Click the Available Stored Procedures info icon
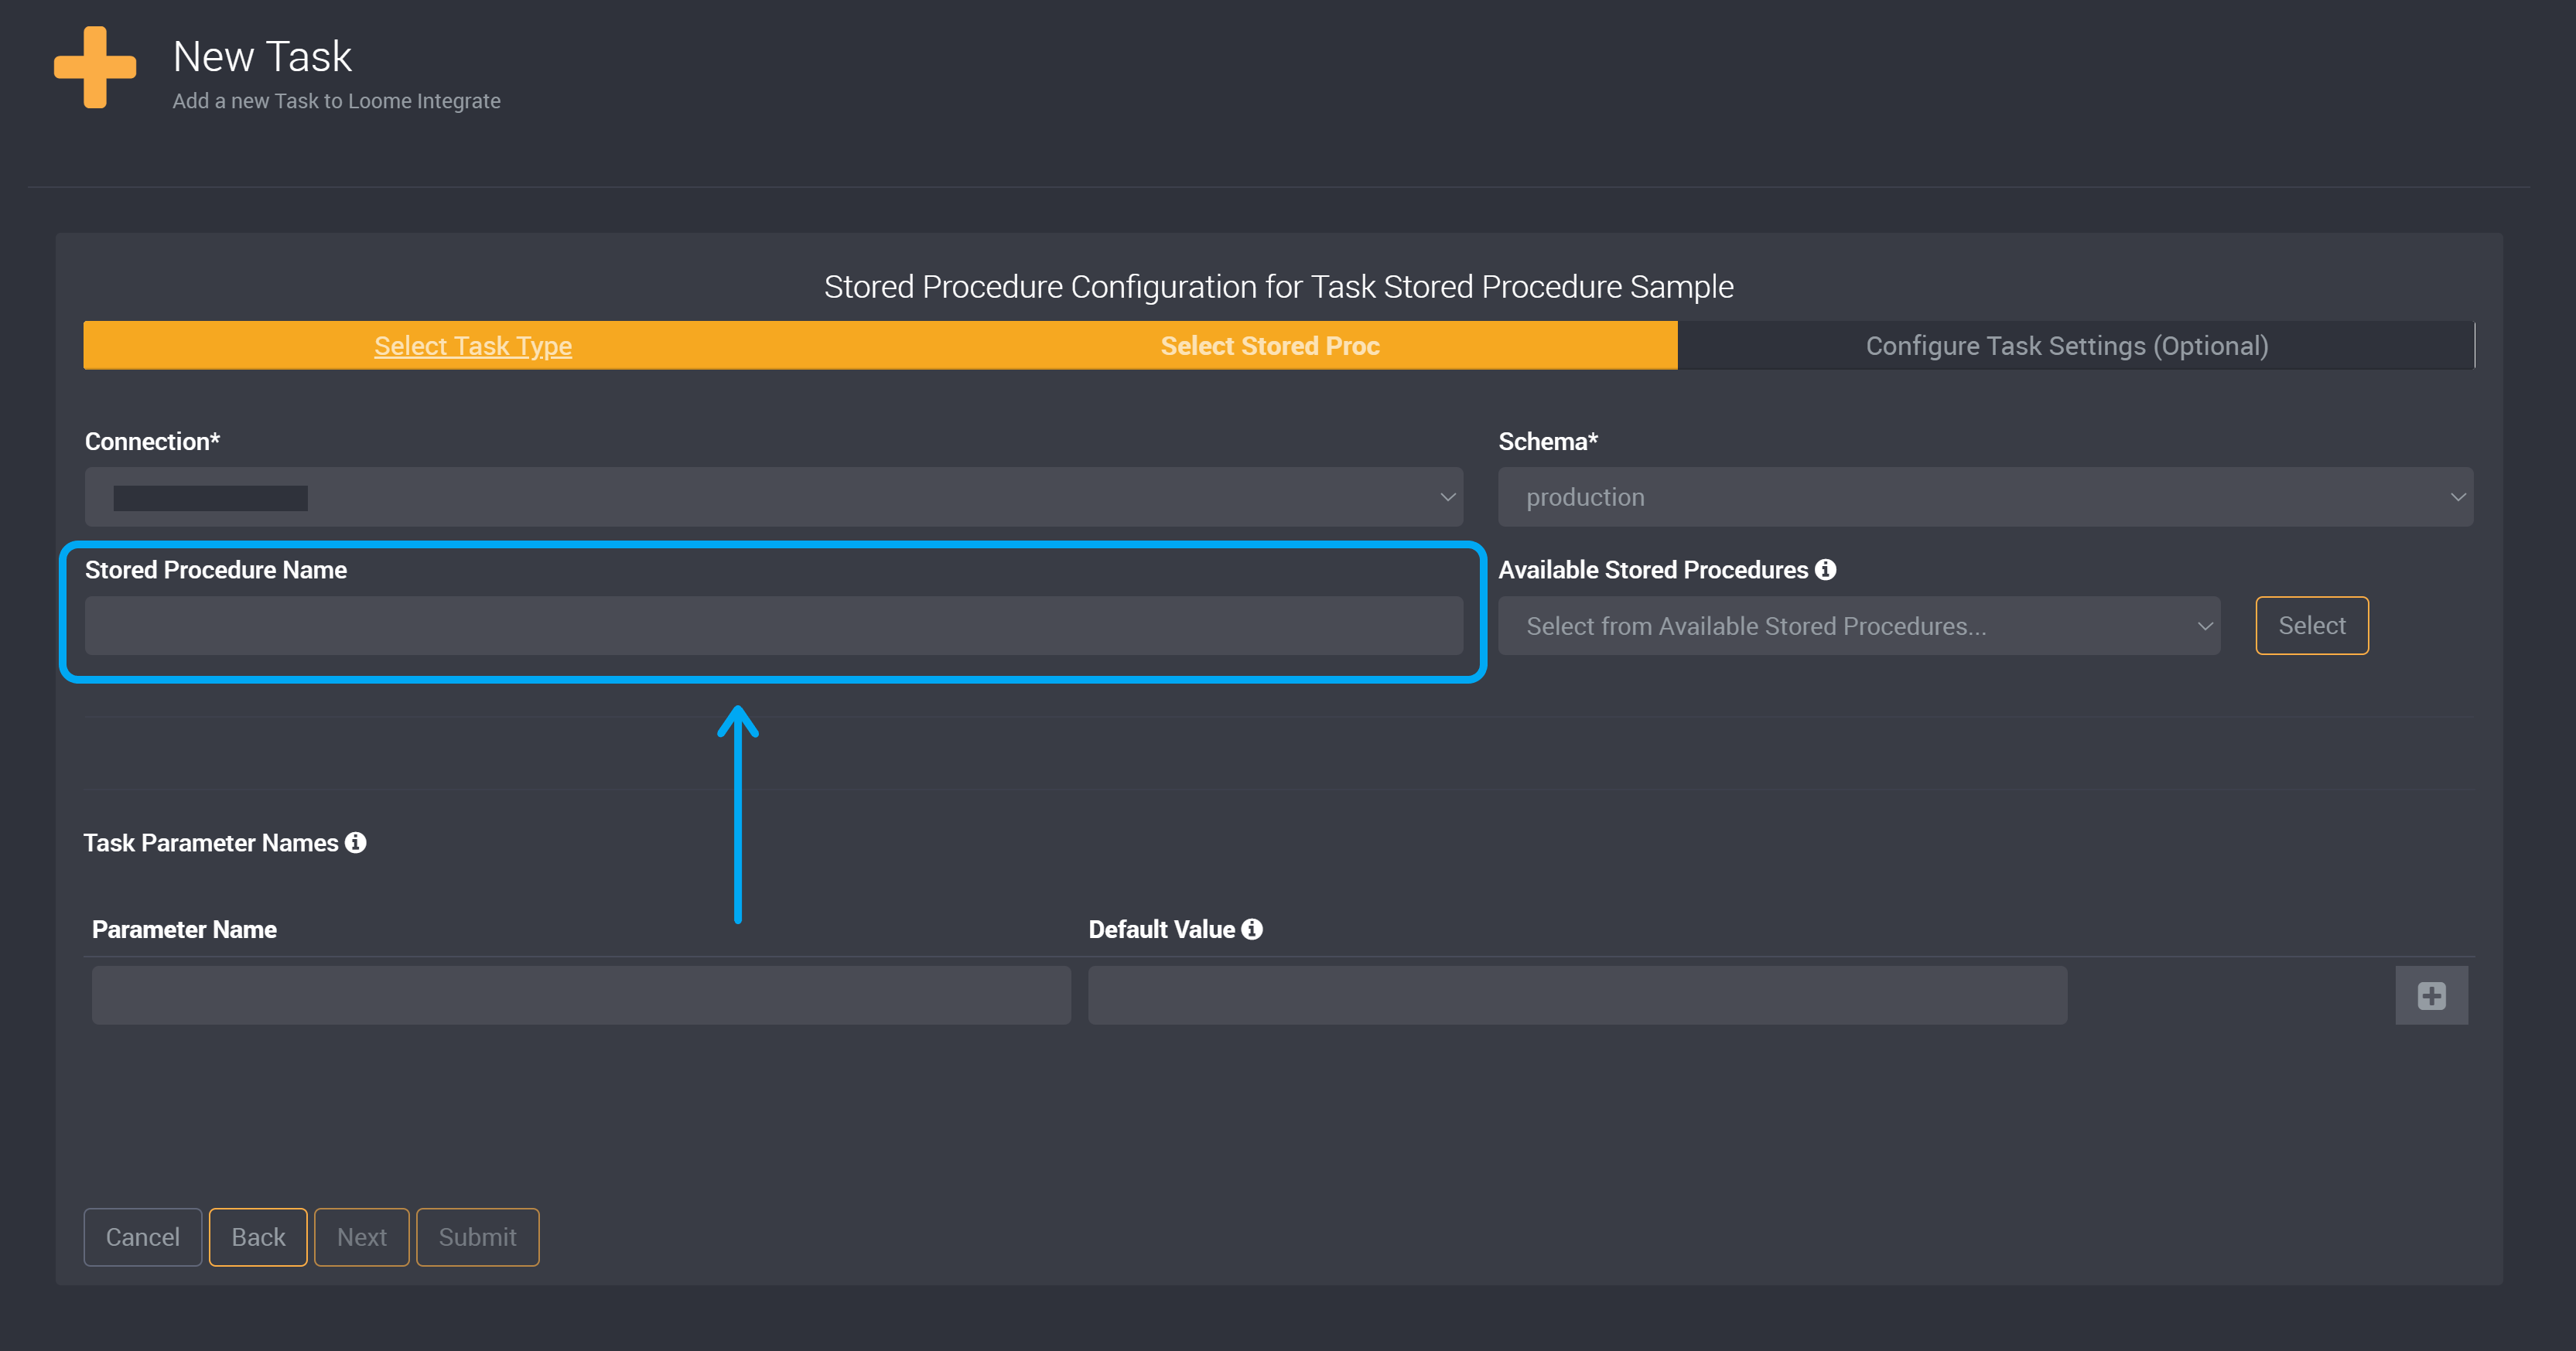The width and height of the screenshot is (2576, 1351). (1825, 569)
